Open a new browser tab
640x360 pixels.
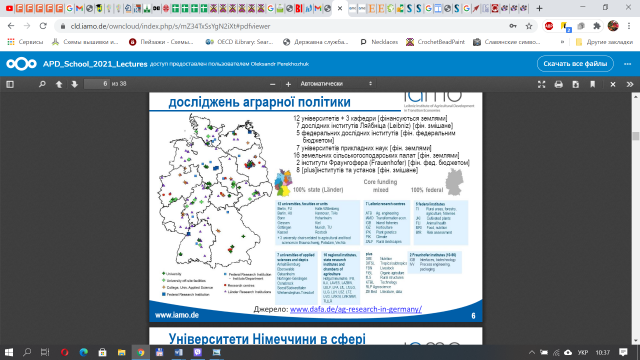539,8
